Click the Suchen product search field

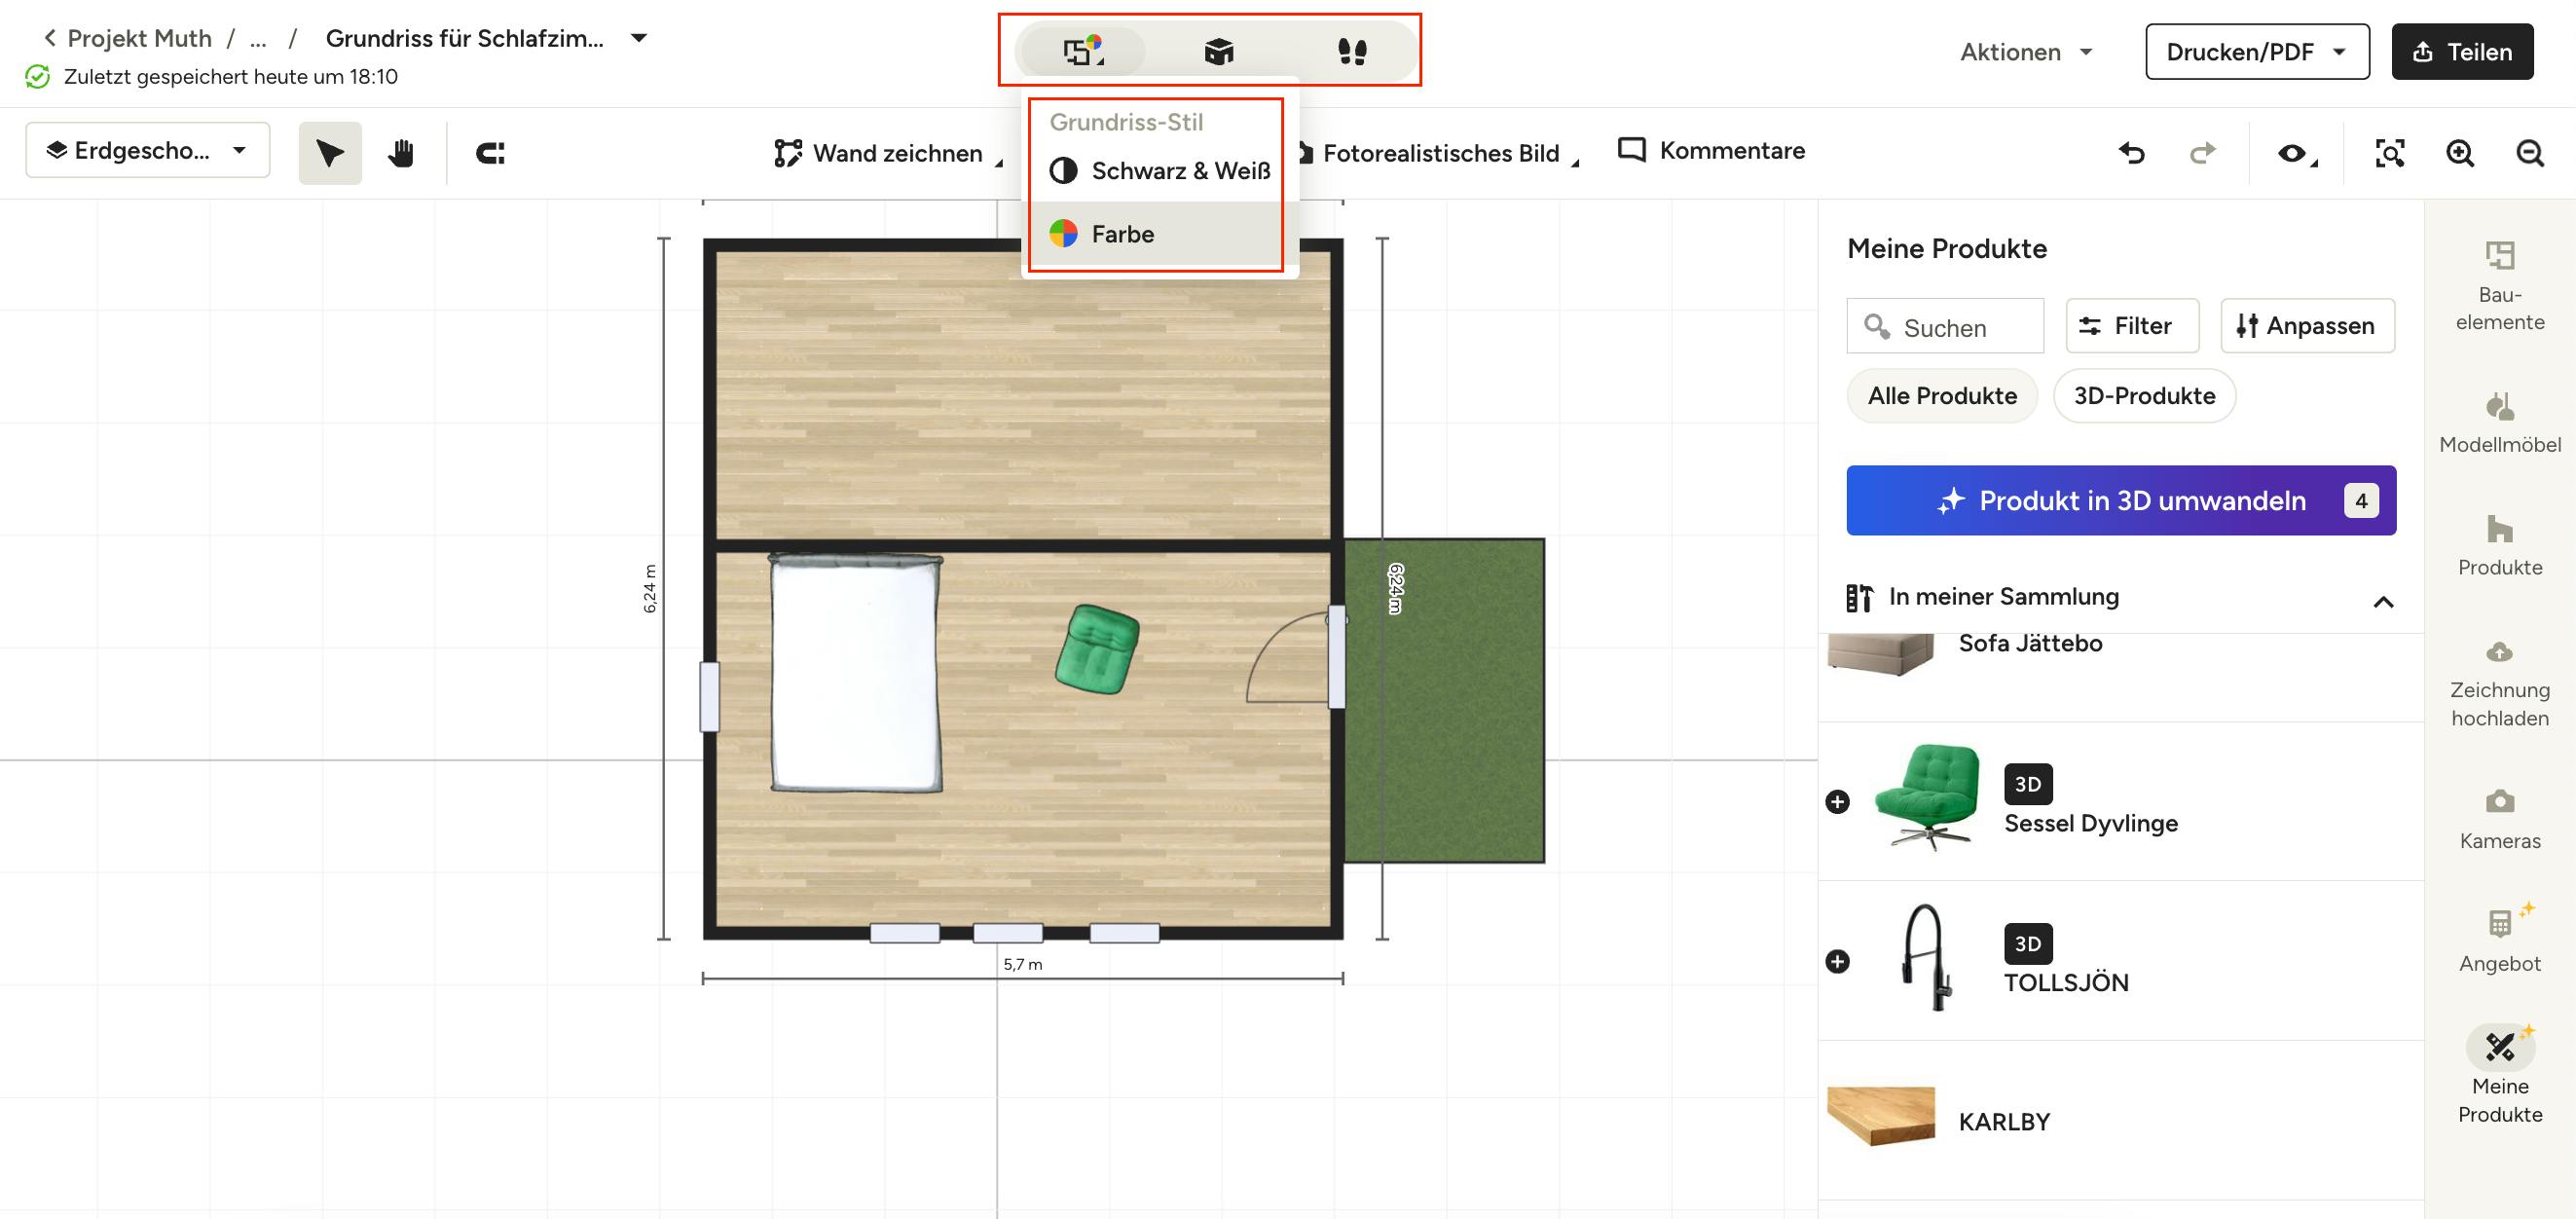tap(1945, 327)
